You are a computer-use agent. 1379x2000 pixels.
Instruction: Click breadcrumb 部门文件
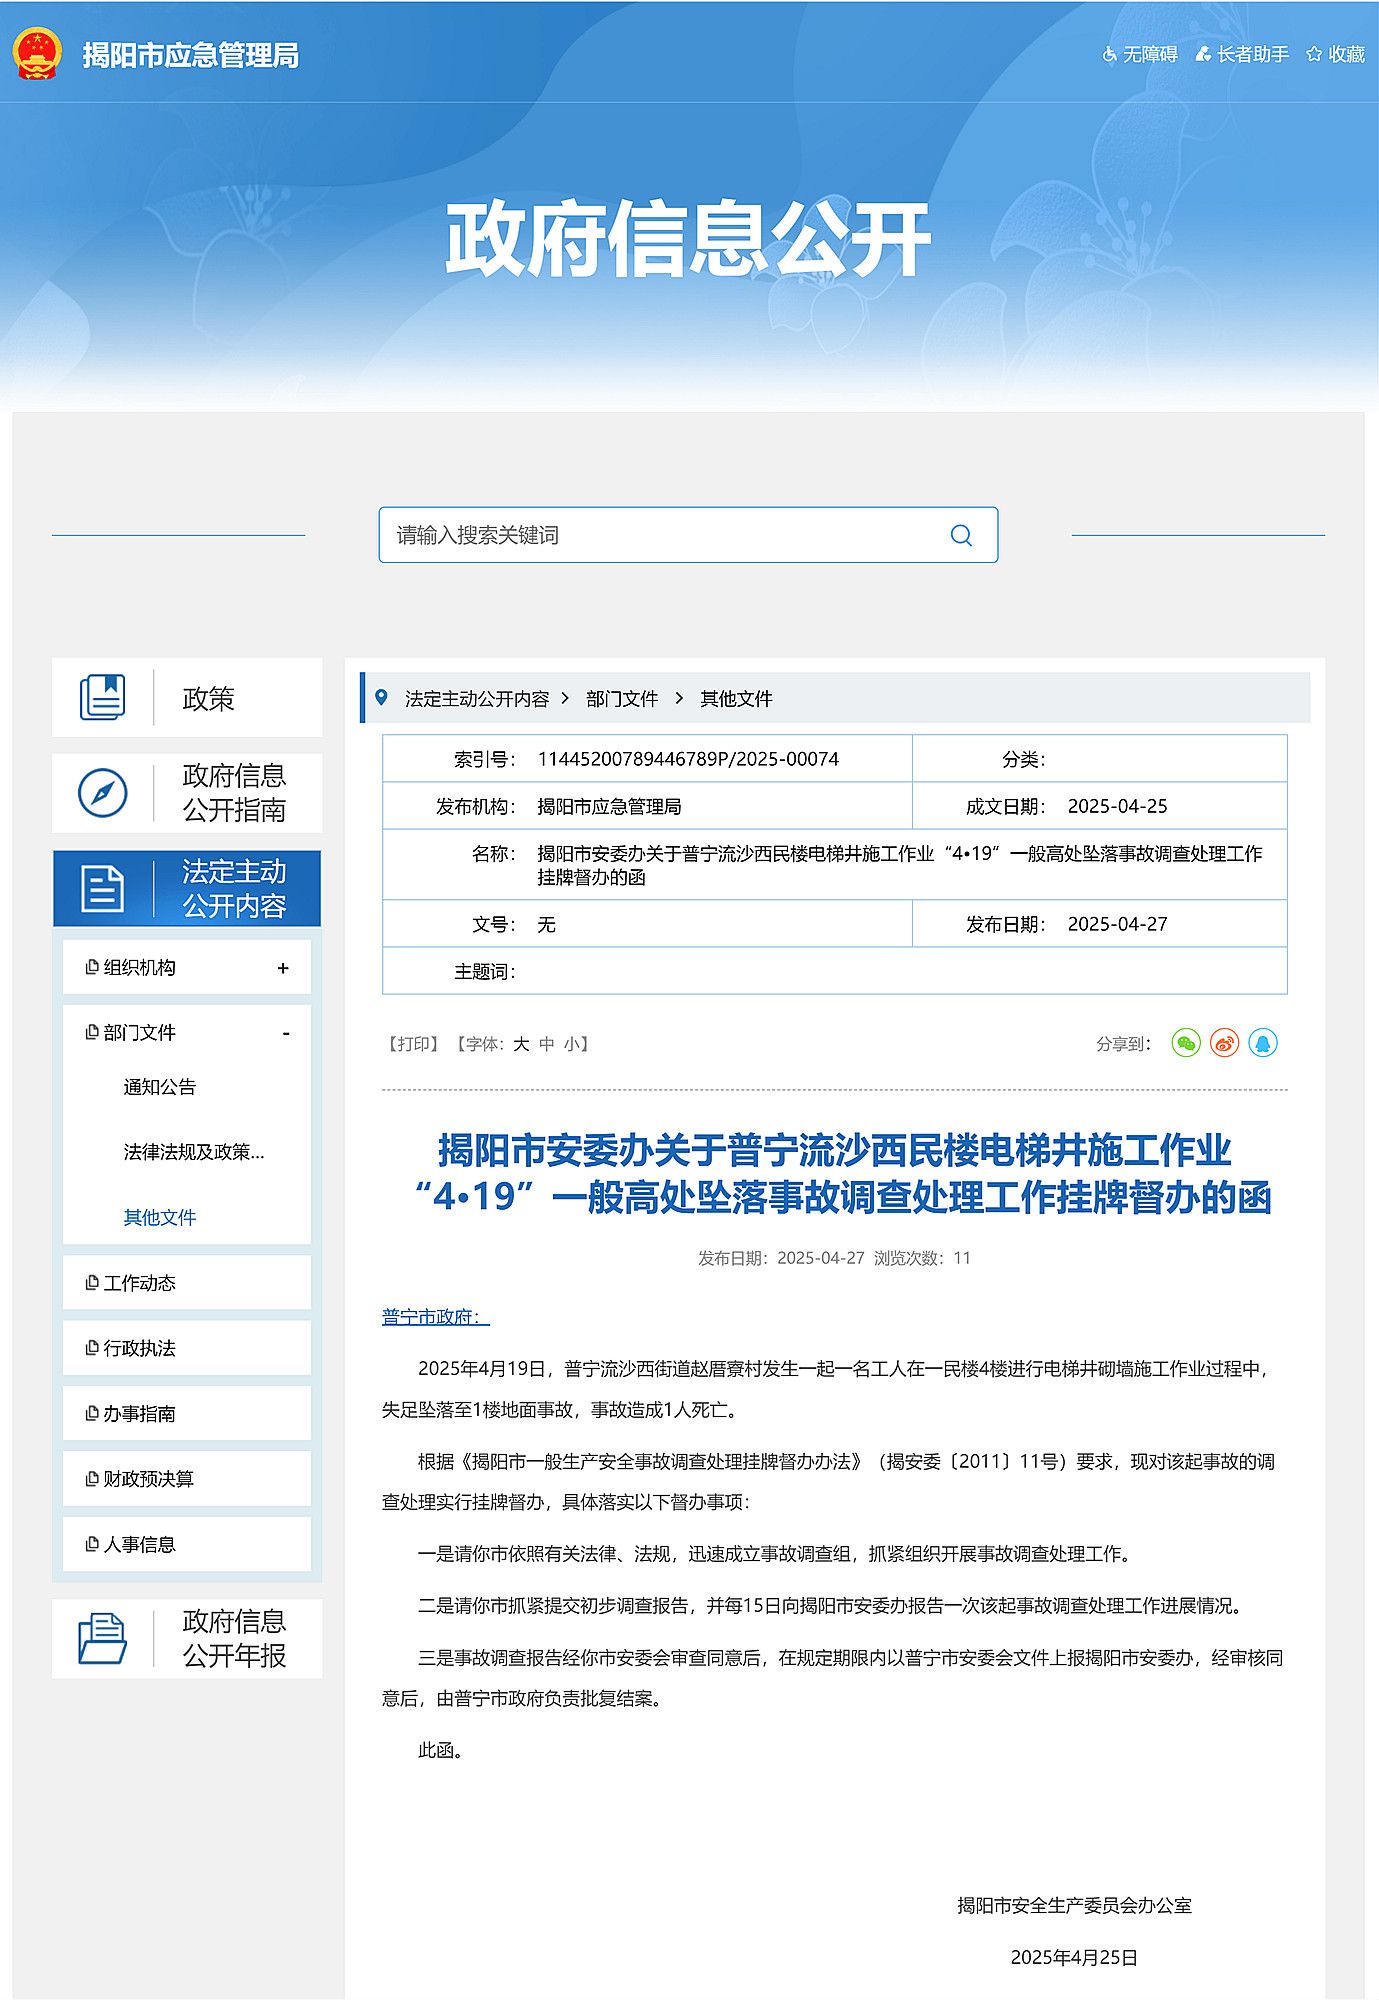[622, 699]
